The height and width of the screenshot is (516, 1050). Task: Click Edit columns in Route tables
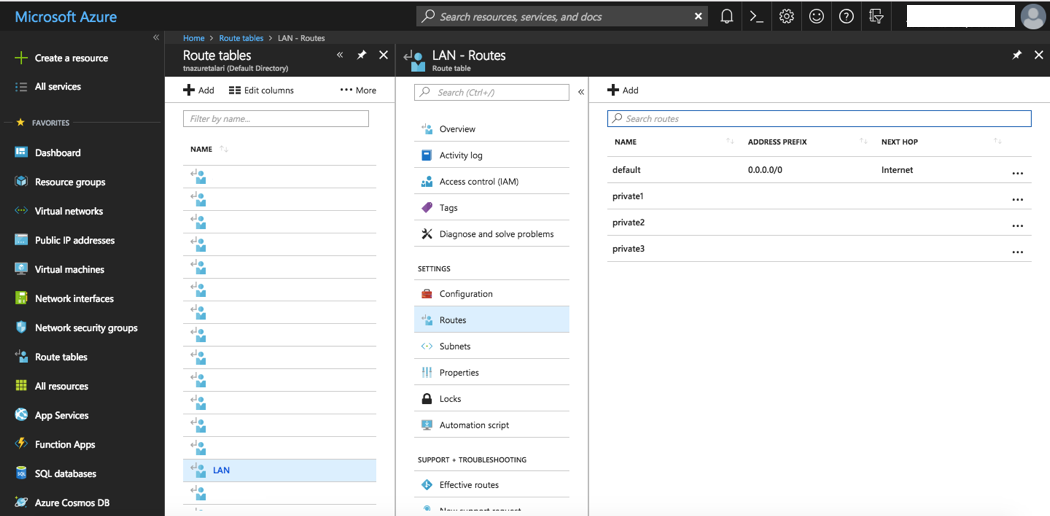pos(261,90)
